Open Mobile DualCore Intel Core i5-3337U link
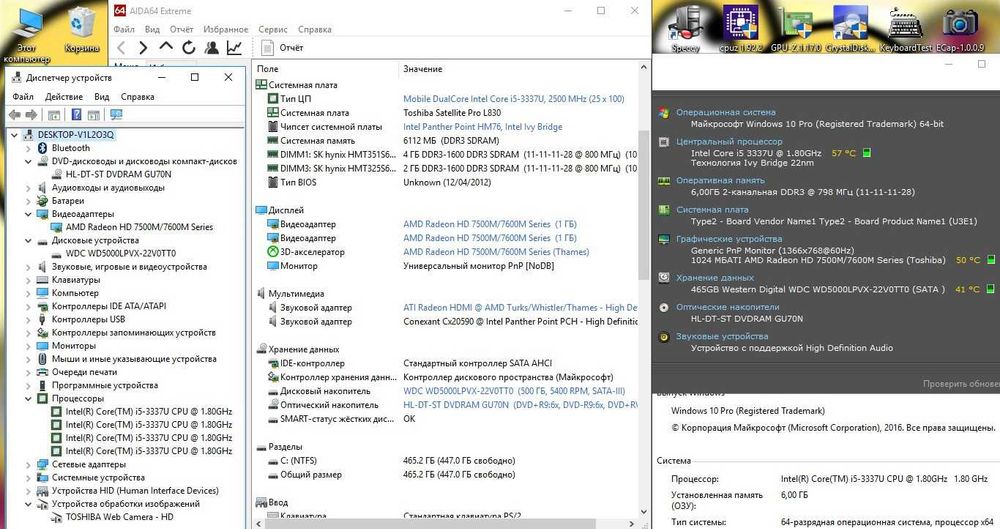The height and width of the screenshot is (529, 1000). 513,99
